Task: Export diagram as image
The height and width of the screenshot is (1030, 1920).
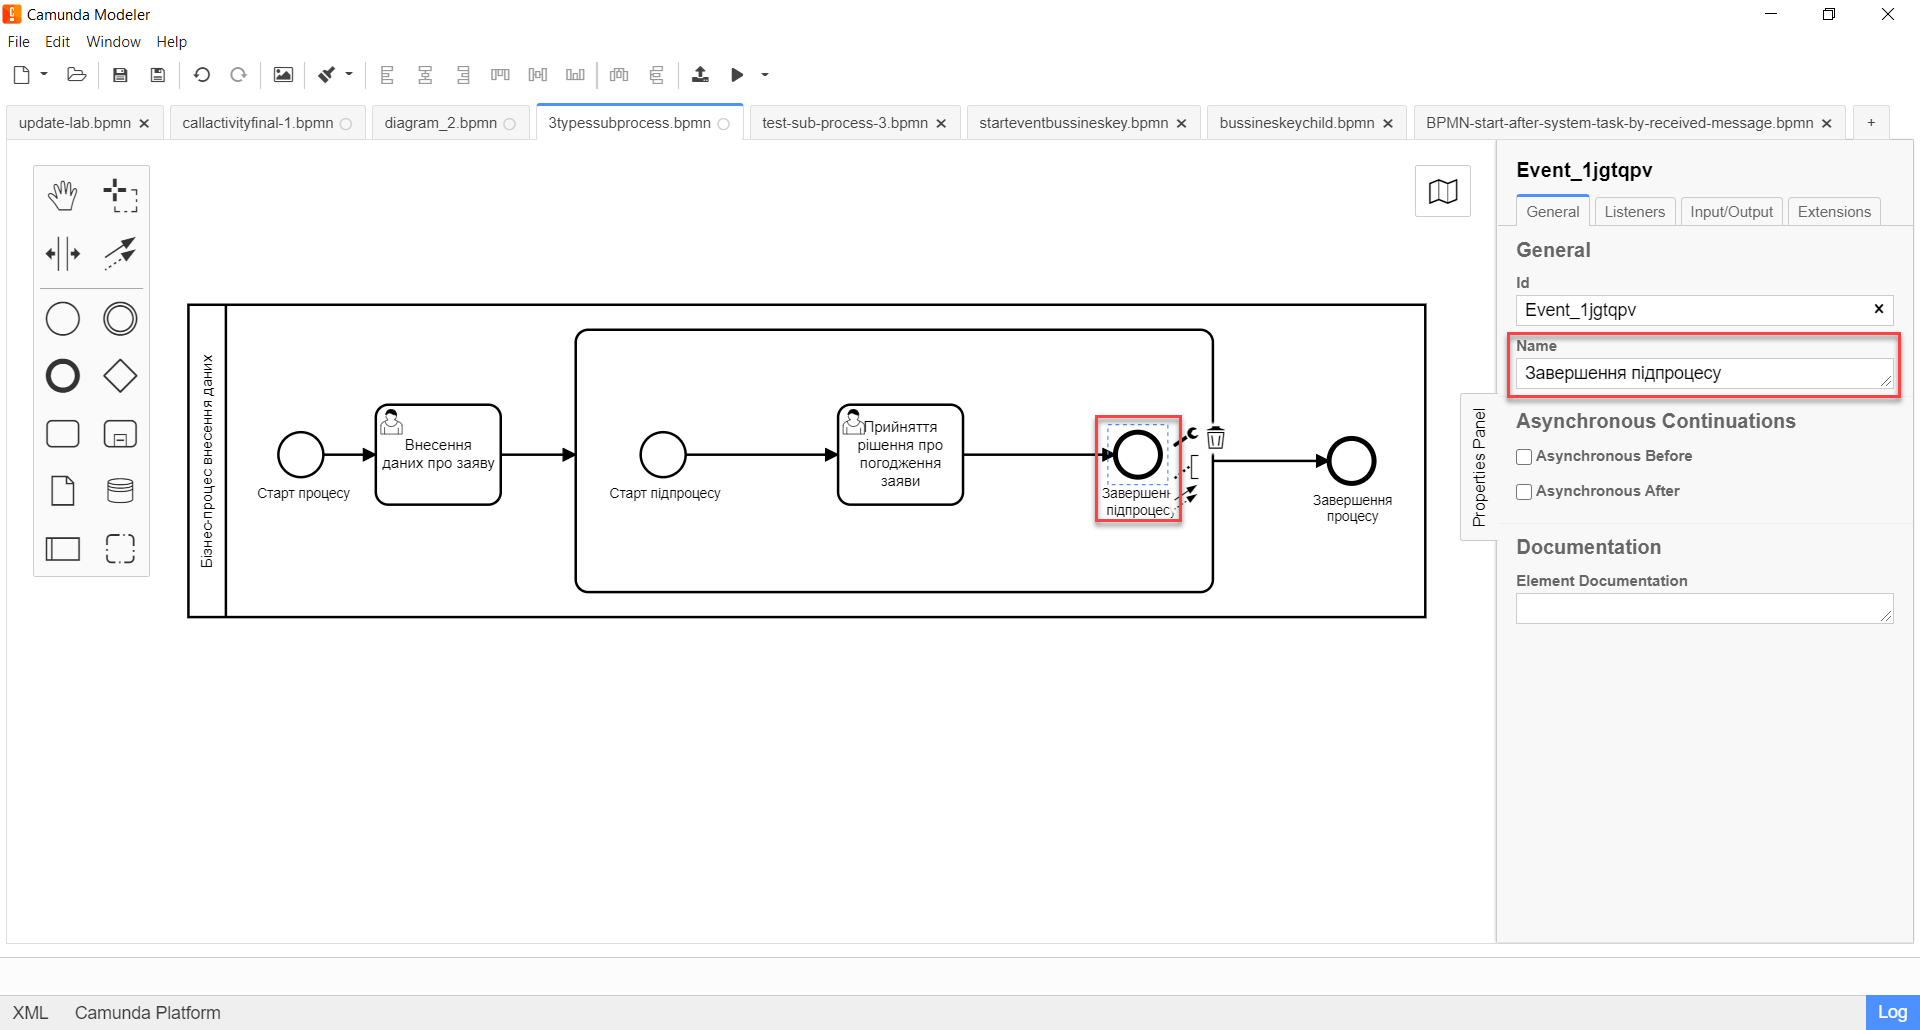Action: 284,75
